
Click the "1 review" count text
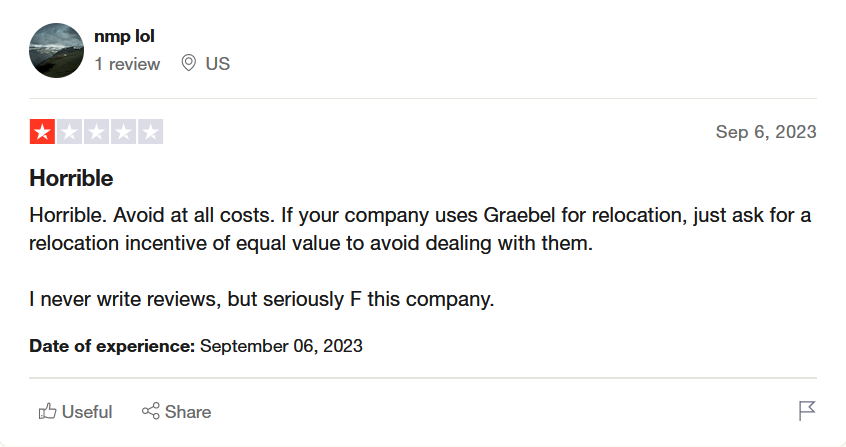click(127, 64)
